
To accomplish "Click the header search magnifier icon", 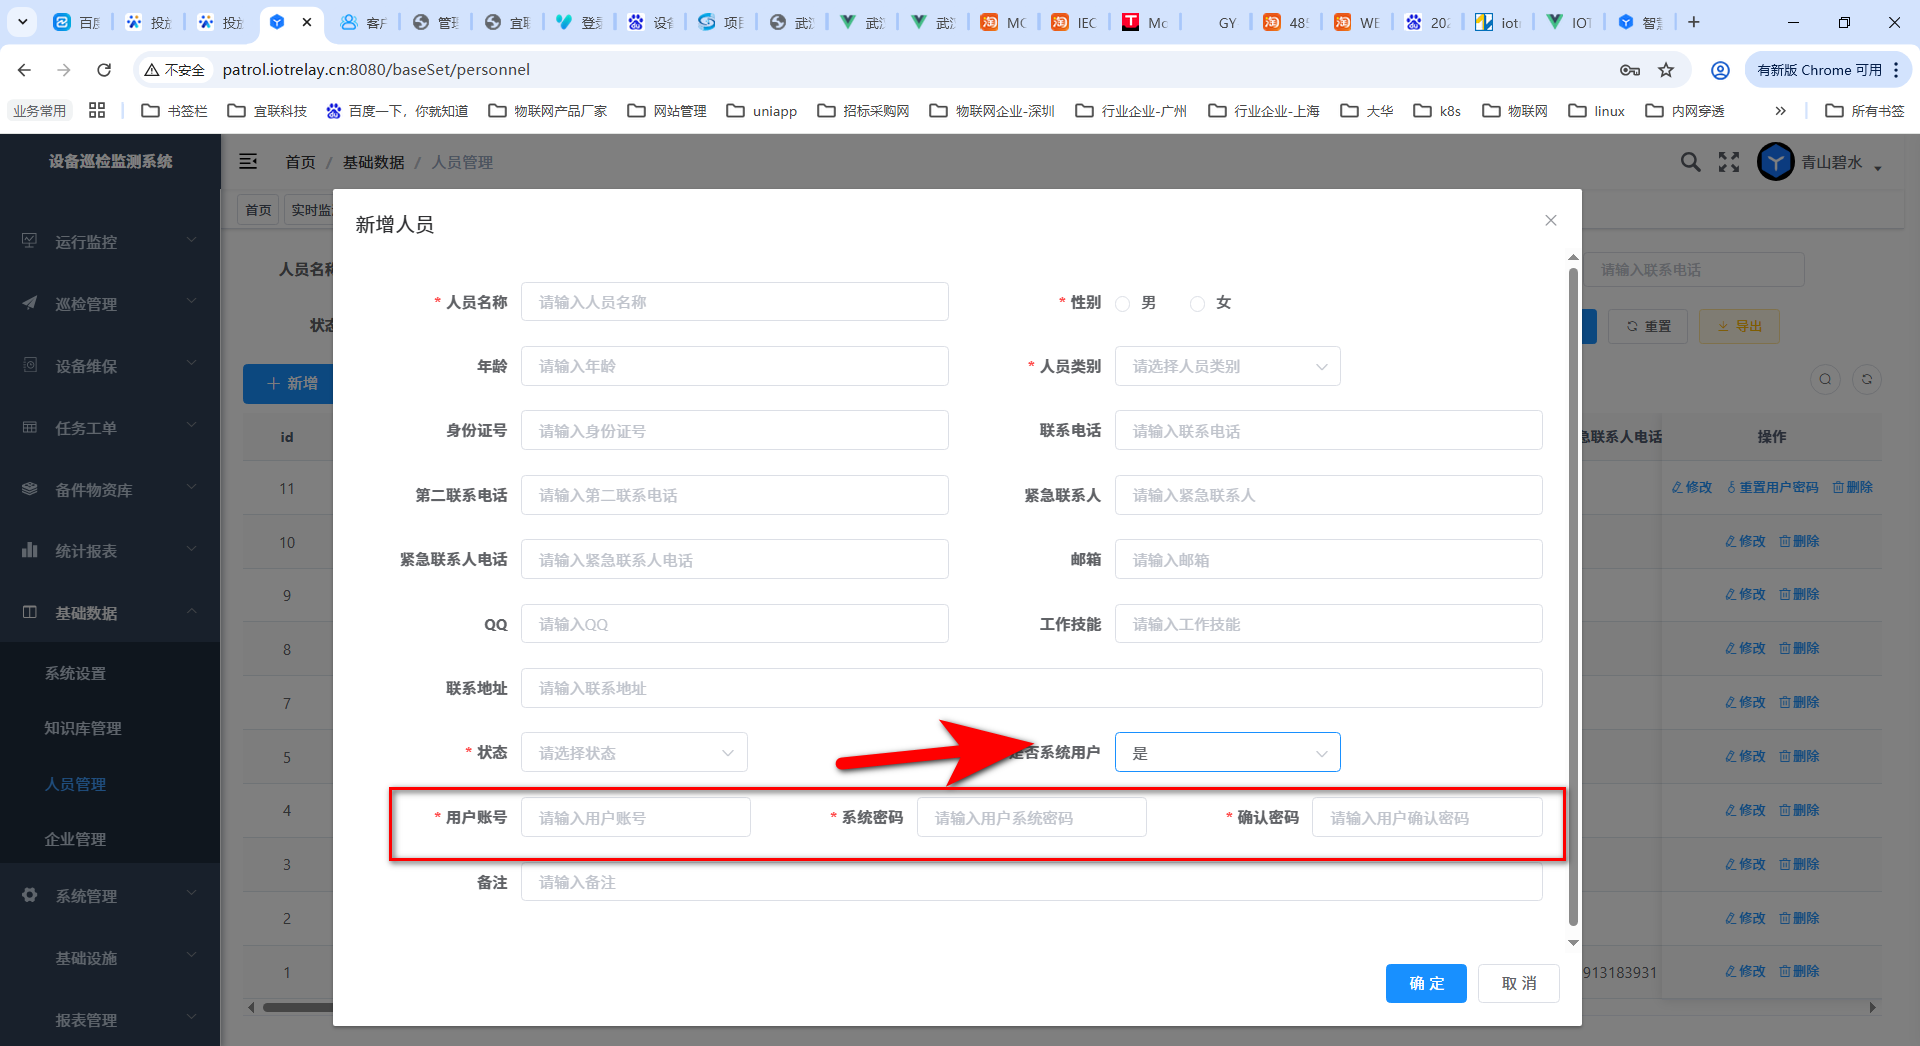I will click(1690, 162).
